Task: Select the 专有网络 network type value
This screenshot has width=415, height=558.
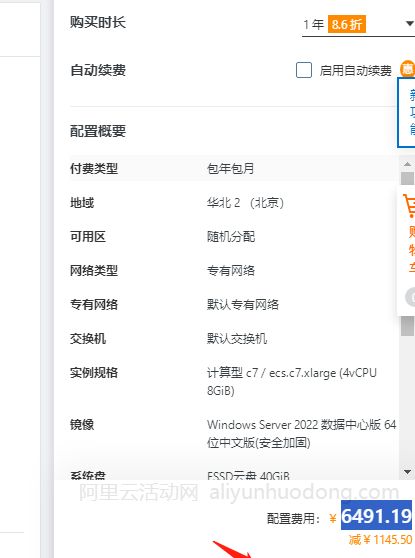Action: 231,271
